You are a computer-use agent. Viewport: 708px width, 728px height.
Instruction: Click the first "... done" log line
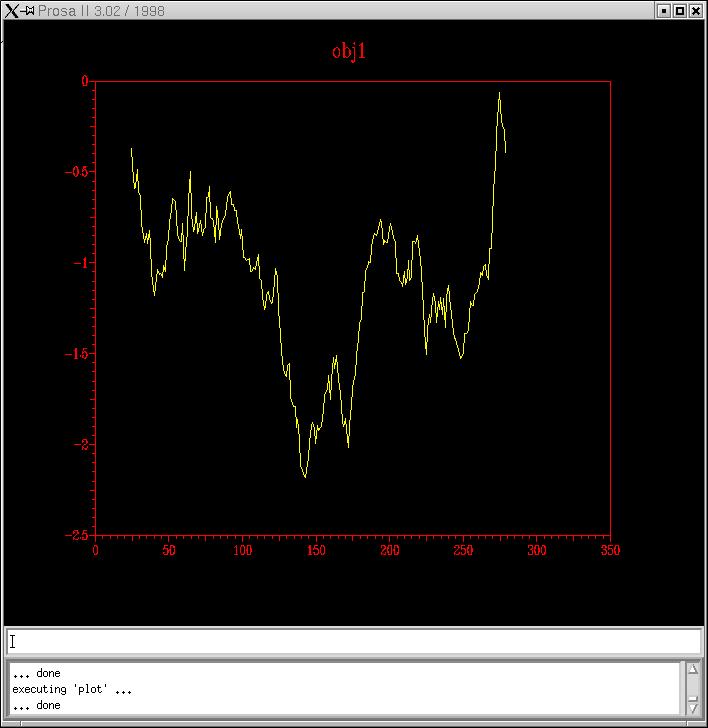click(x=36, y=673)
